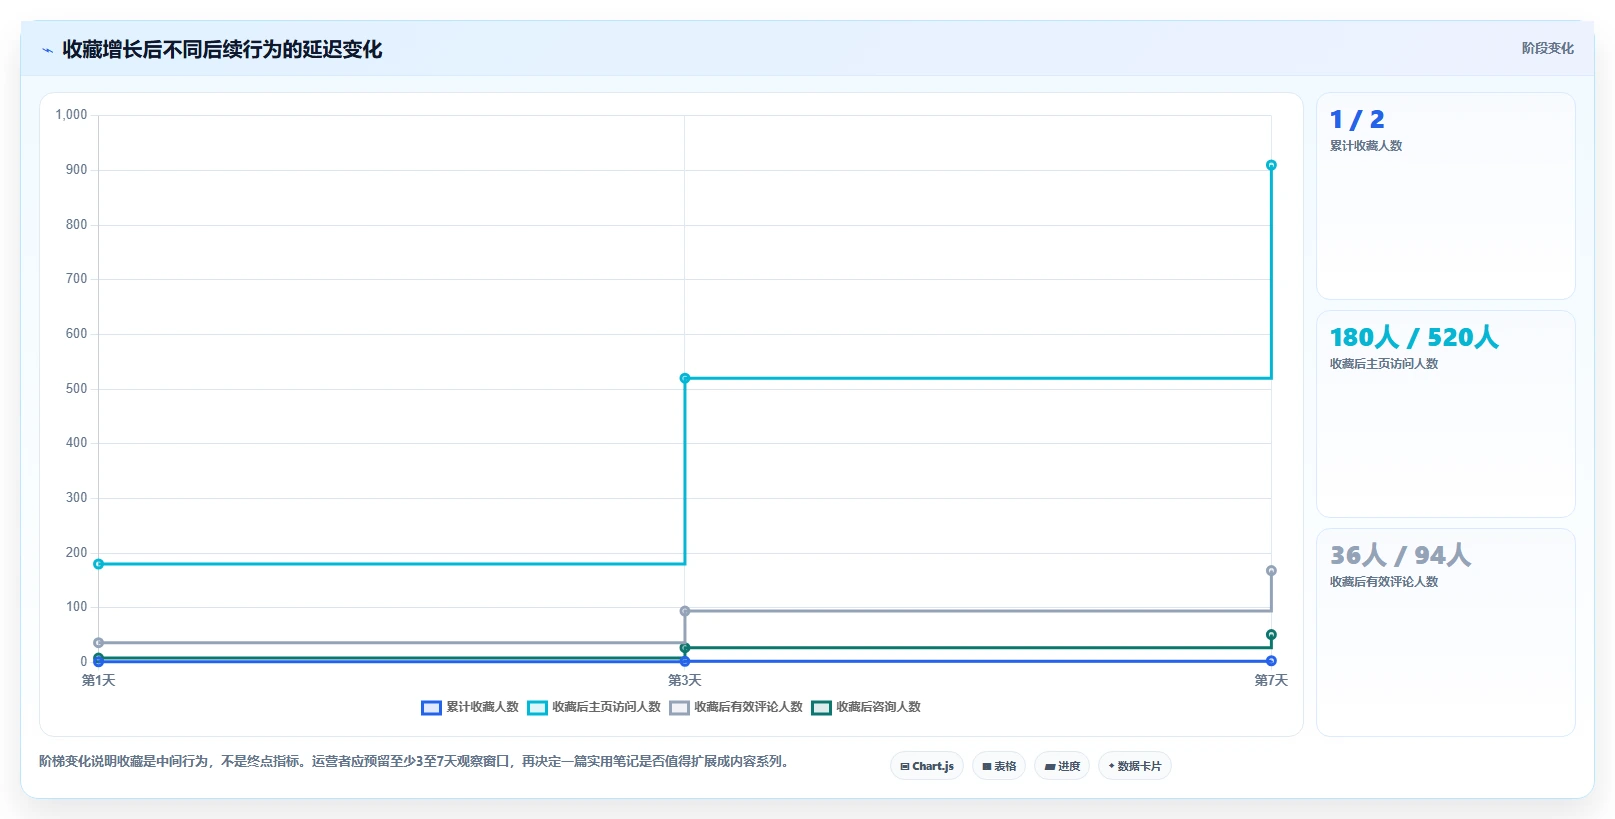Screen dimensions: 1615x819
Task: Click the 1 / 2 value text
Action: tap(1357, 120)
